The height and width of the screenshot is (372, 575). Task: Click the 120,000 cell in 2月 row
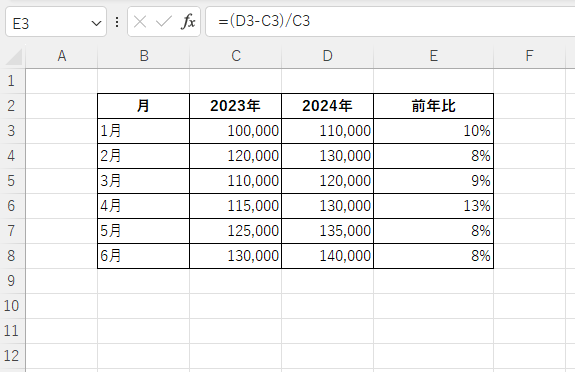click(235, 156)
